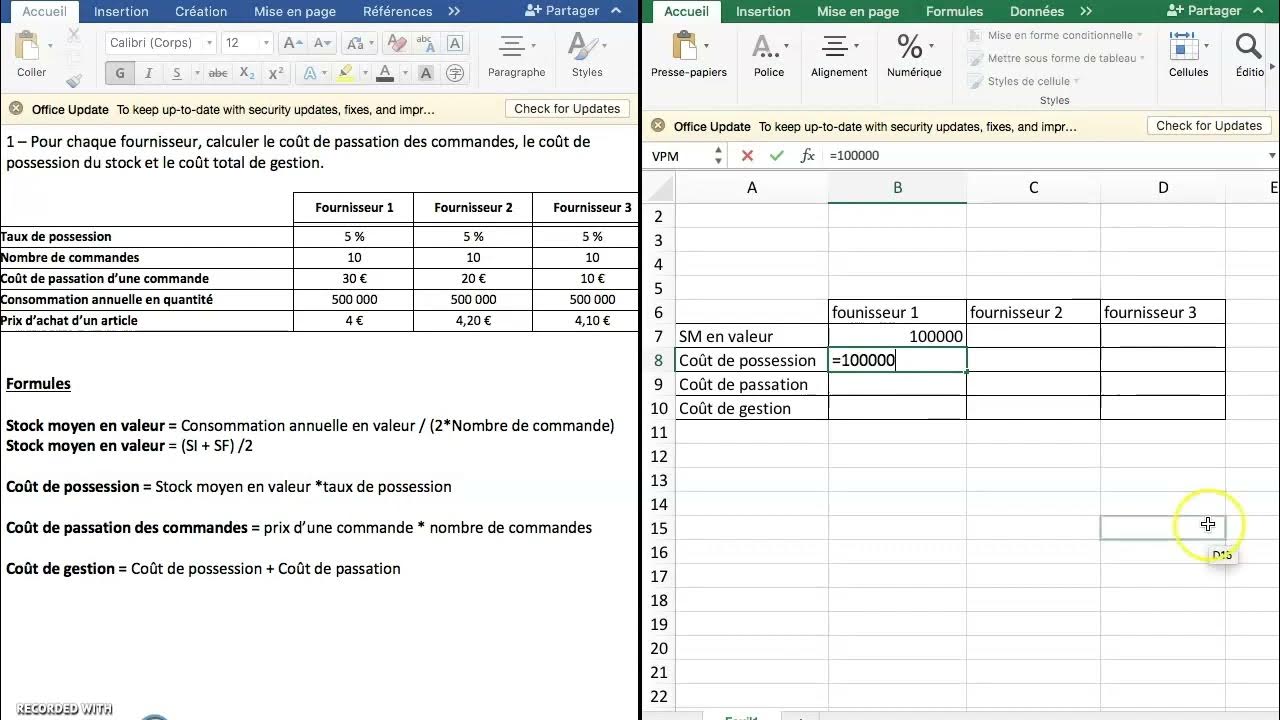This screenshot has height=720, width=1280.
Task: Toggle italic I button in Word
Action: 148,73
